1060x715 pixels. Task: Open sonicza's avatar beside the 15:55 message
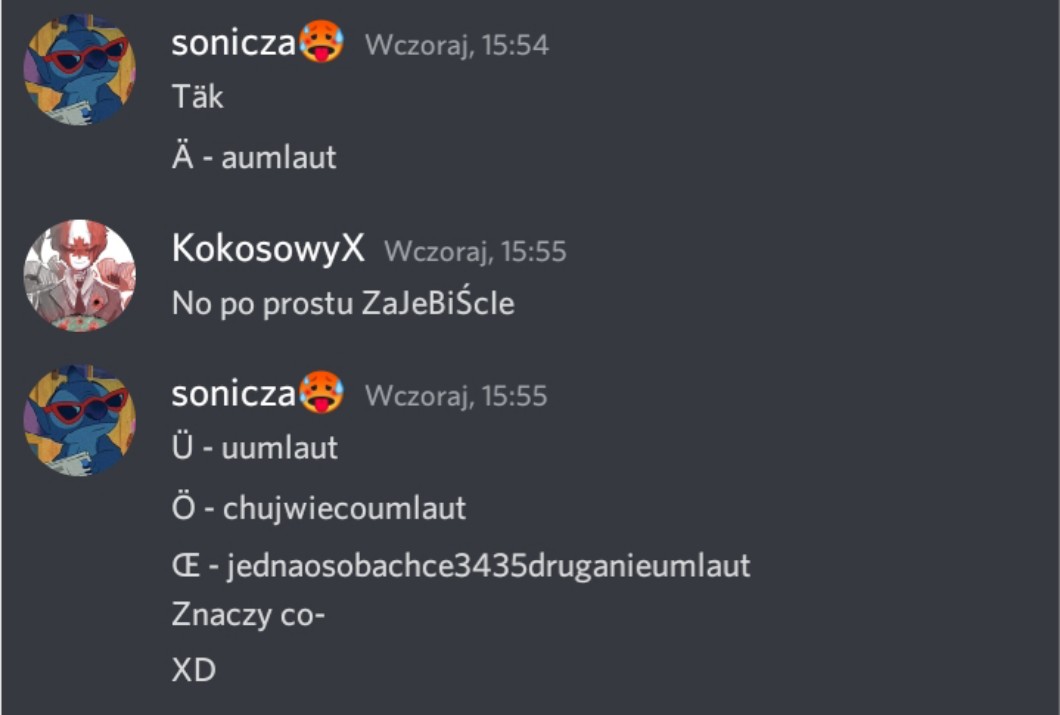pyautogui.click(x=80, y=420)
